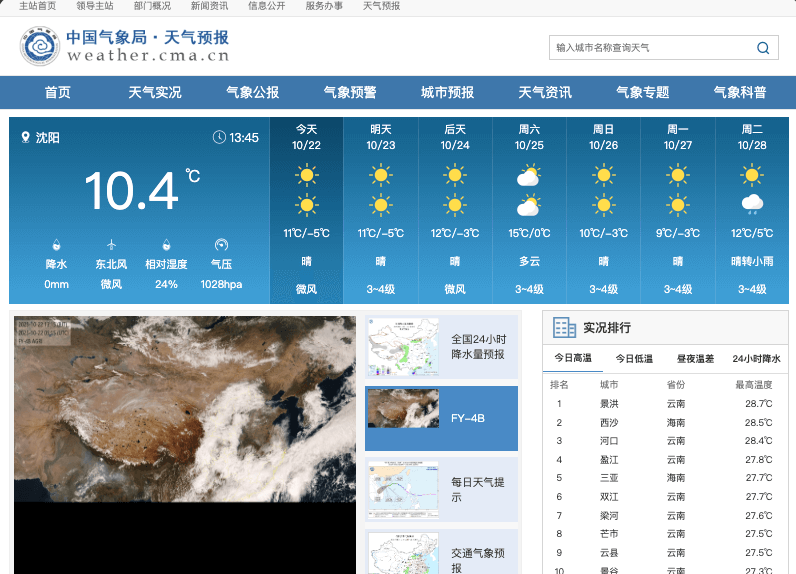Click the daytime sun icon for 周一 10/27
The image size is (796, 574).
tap(678, 176)
